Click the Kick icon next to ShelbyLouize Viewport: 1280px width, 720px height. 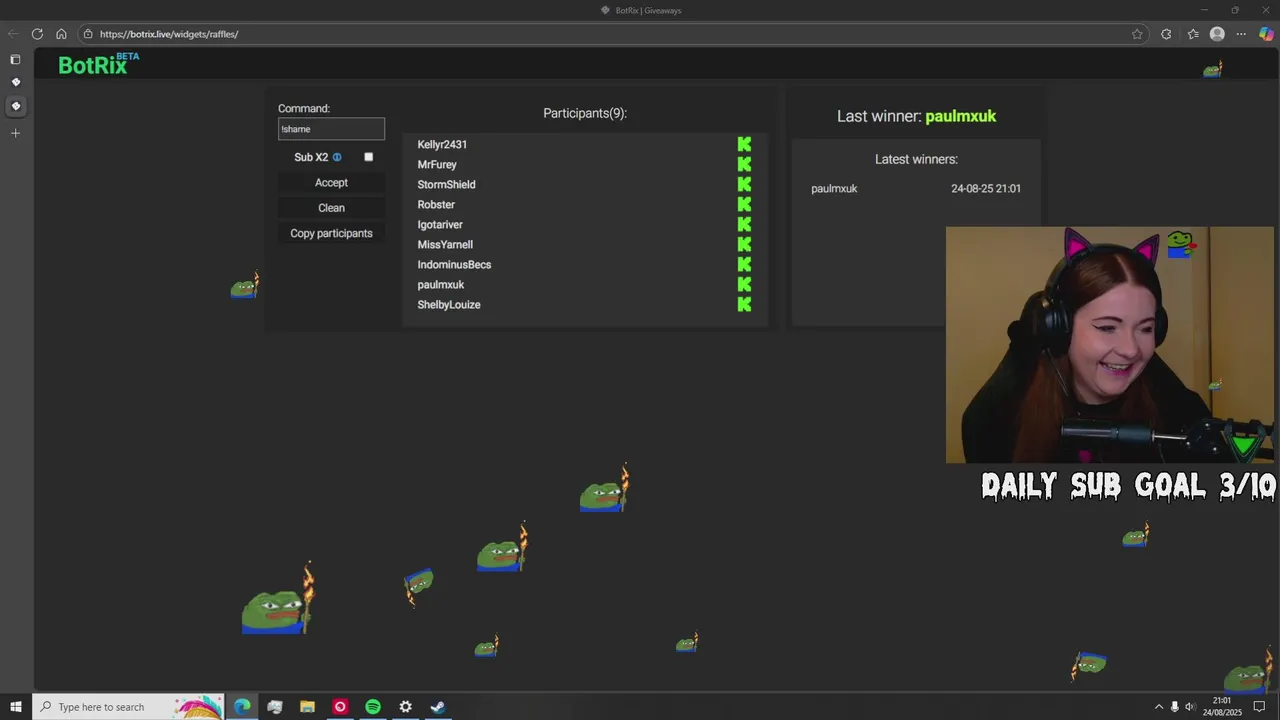[x=744, y=304]
